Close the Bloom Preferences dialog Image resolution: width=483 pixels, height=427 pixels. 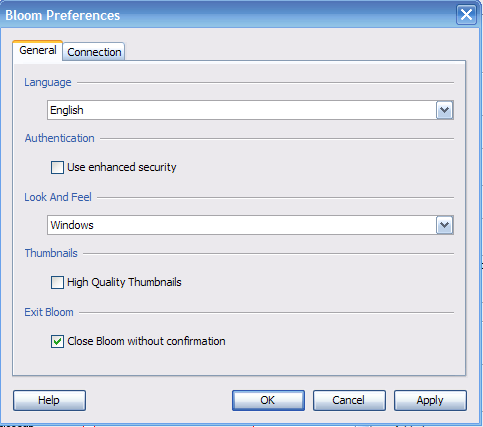[466, 15]
